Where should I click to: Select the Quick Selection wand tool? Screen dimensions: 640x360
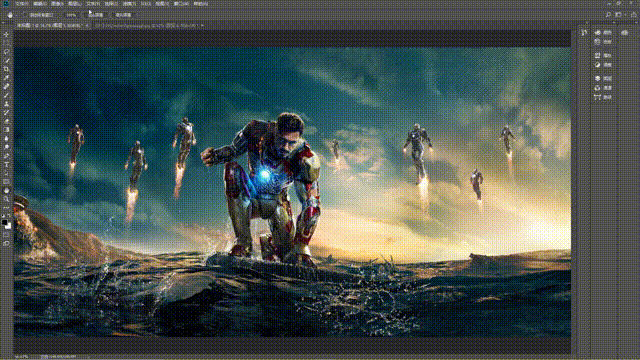point(6,60)
